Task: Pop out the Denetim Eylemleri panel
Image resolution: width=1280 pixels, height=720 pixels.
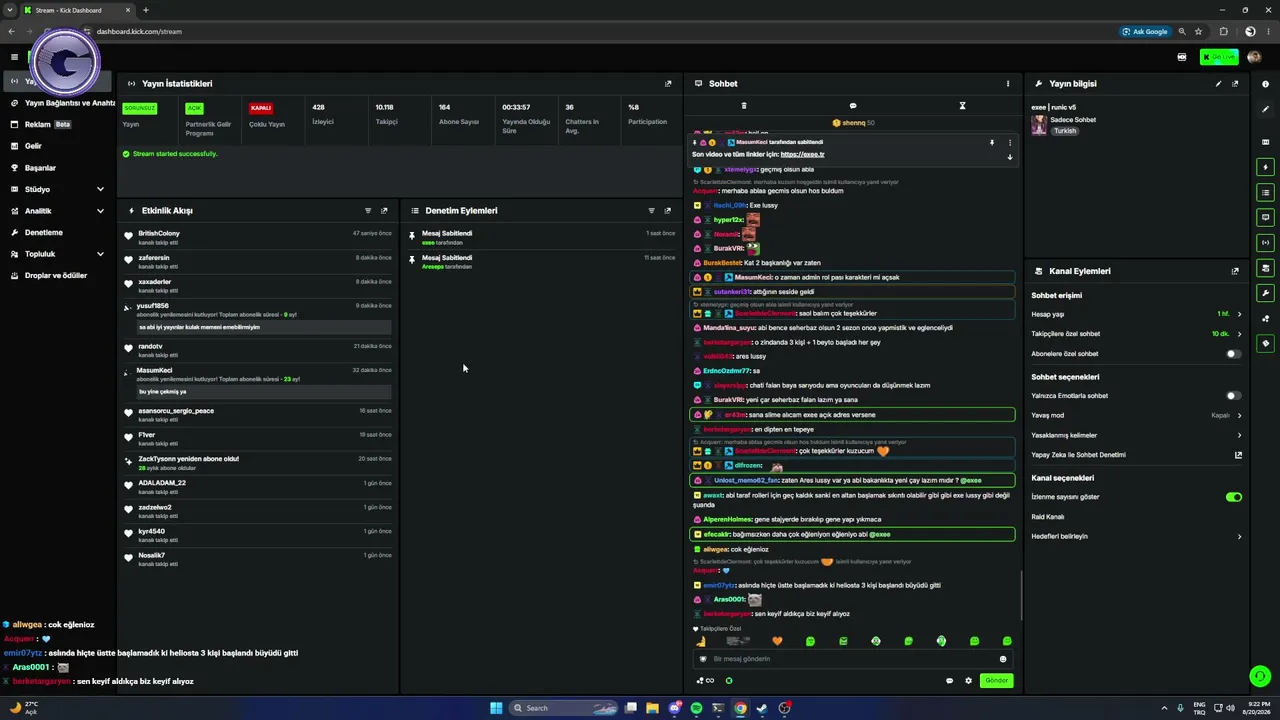Action: 668,211
